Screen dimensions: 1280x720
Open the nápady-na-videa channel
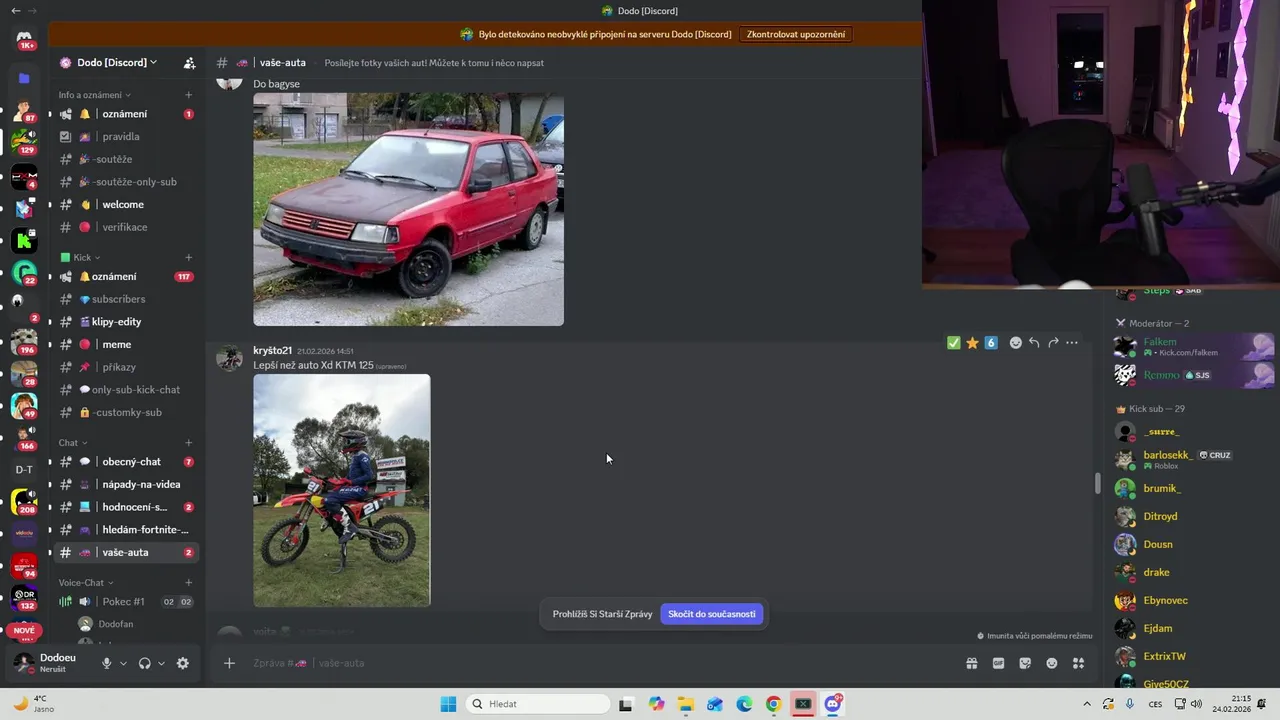[126, 484]
